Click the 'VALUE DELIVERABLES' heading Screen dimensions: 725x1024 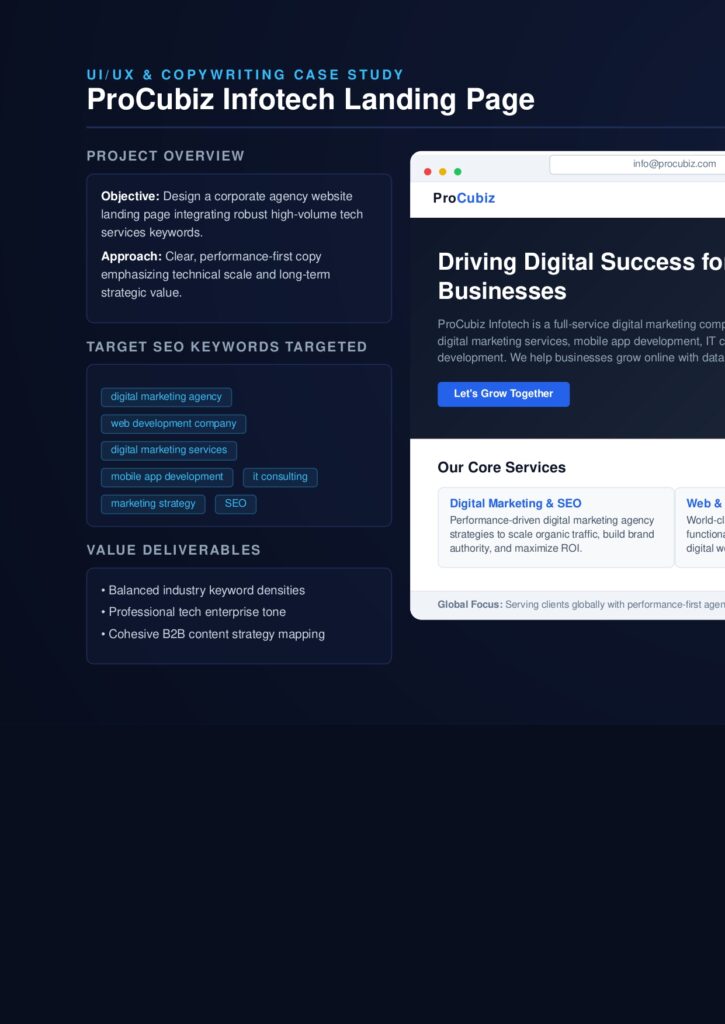(174, 550)
